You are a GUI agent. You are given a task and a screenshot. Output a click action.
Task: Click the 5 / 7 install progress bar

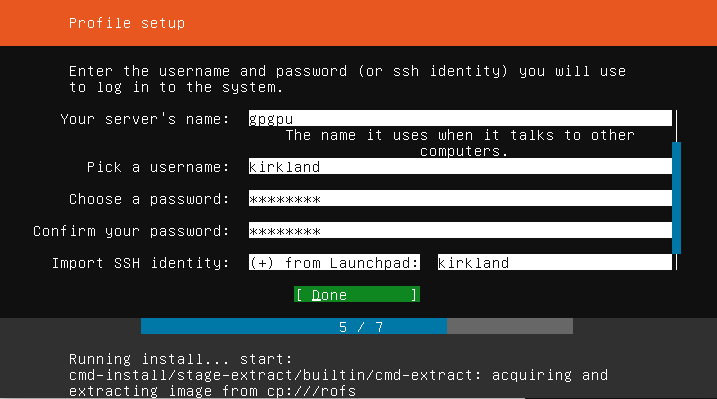(357, 326)
